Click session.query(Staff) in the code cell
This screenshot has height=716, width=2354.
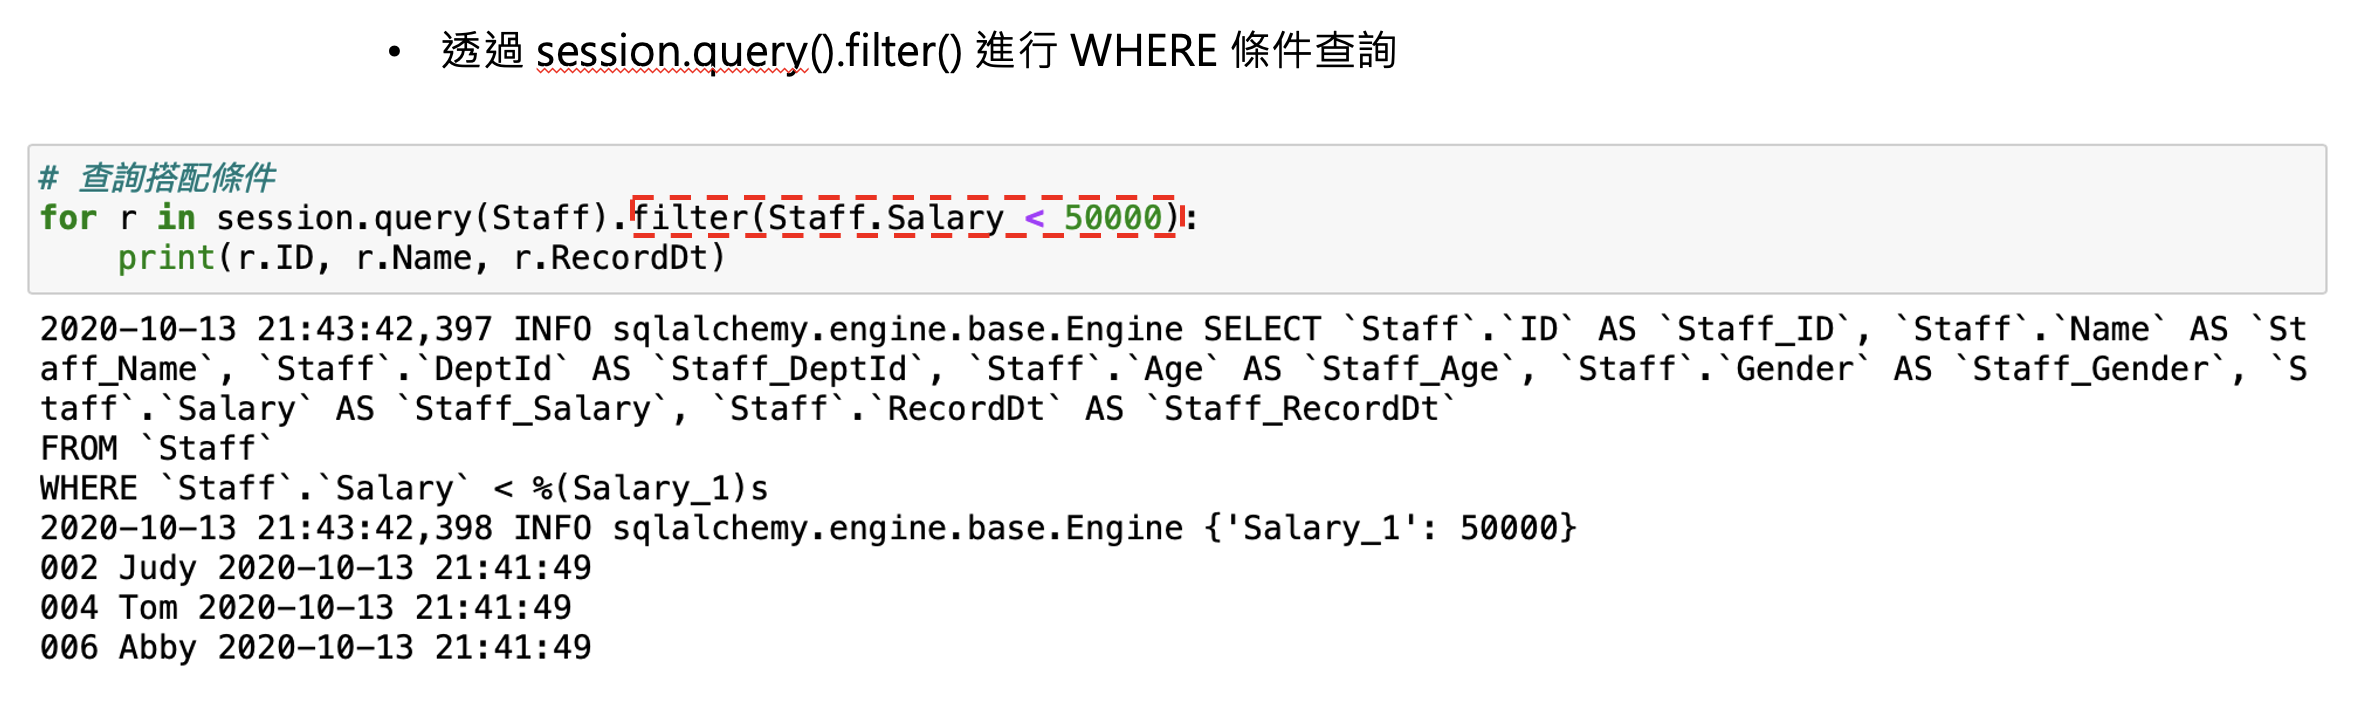tap(412, 218)
